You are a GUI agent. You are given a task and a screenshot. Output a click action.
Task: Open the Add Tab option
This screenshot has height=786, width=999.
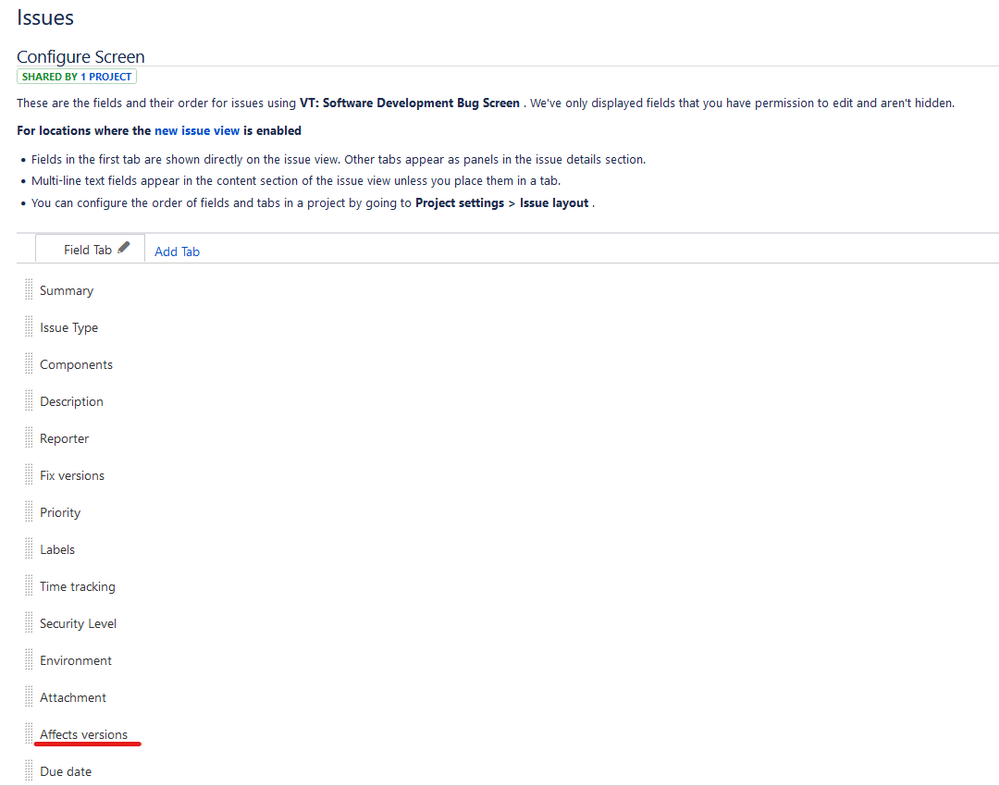tap(176, 251)
